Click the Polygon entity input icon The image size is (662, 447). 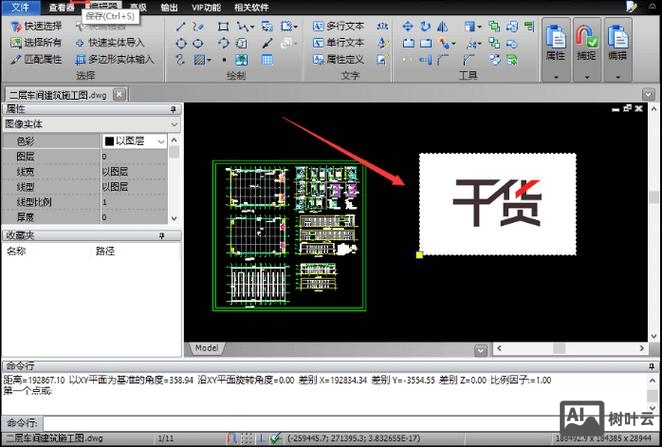coord(80,60)
